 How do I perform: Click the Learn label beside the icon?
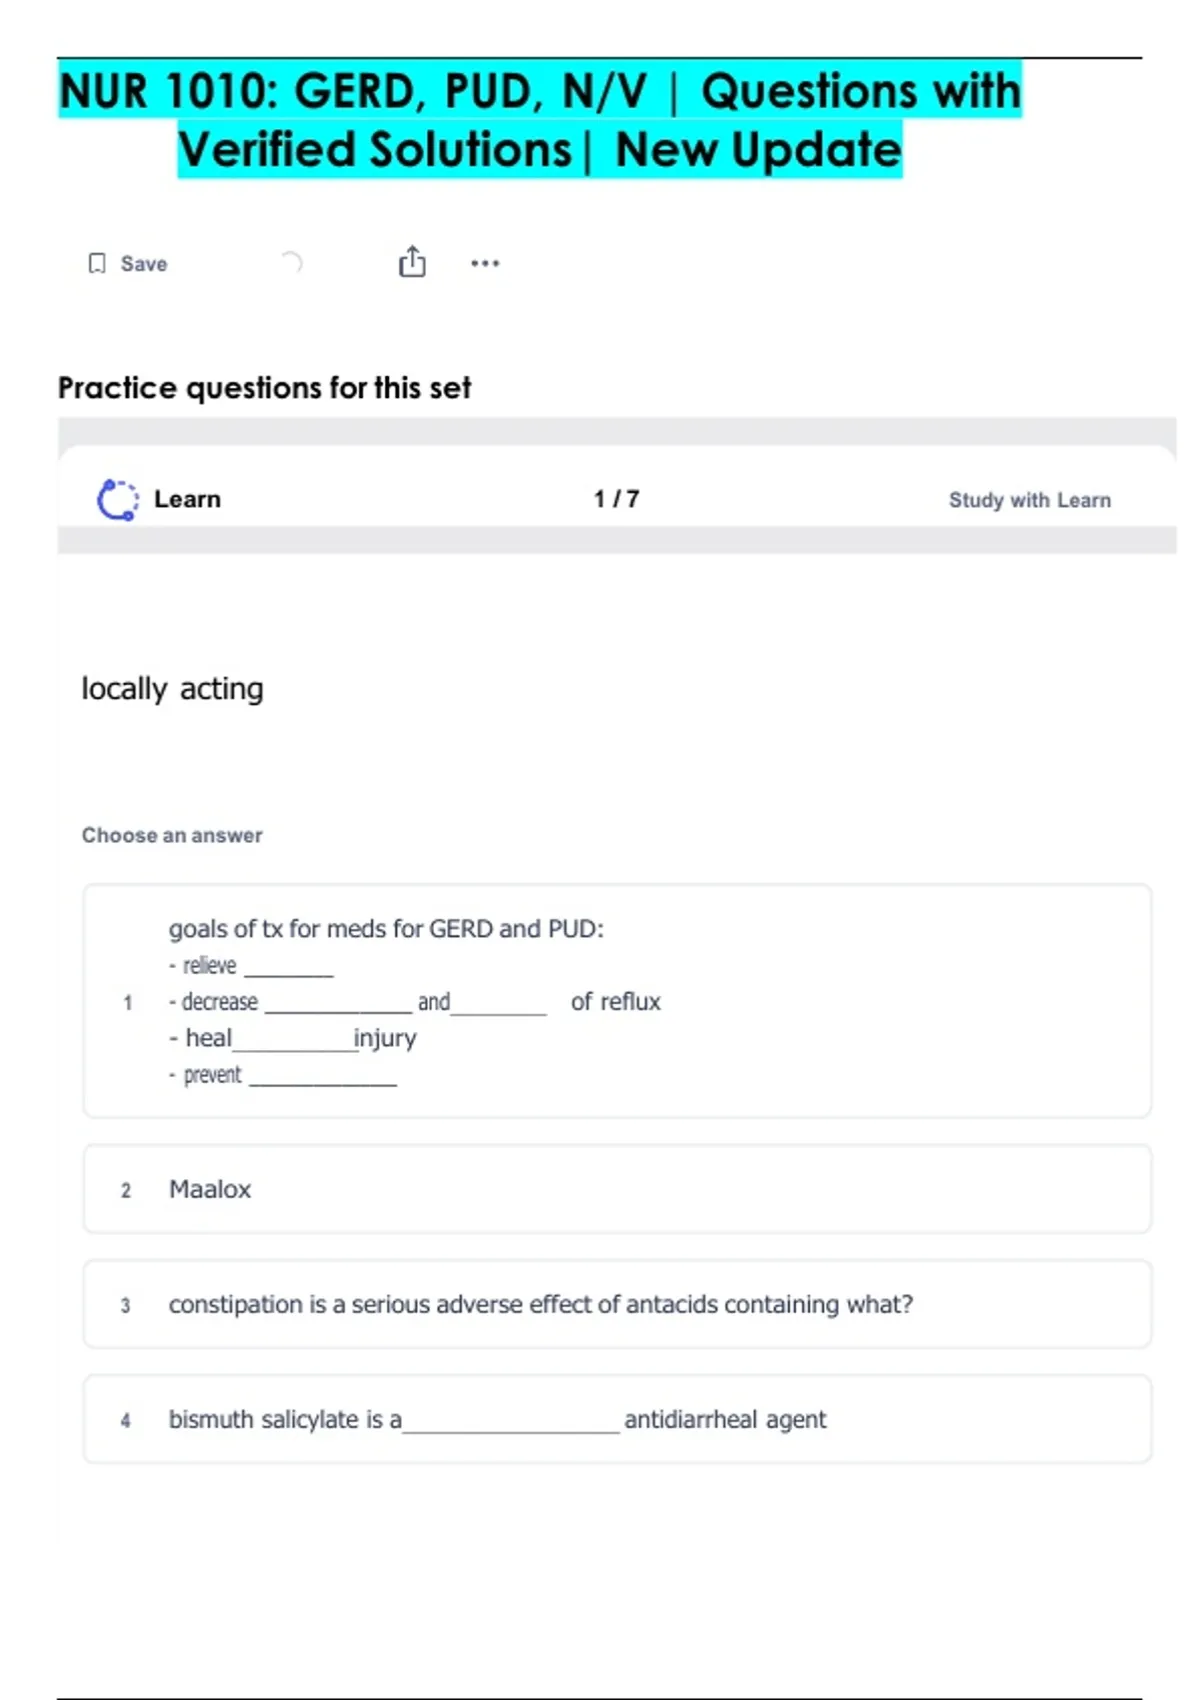tap(187, 499)
